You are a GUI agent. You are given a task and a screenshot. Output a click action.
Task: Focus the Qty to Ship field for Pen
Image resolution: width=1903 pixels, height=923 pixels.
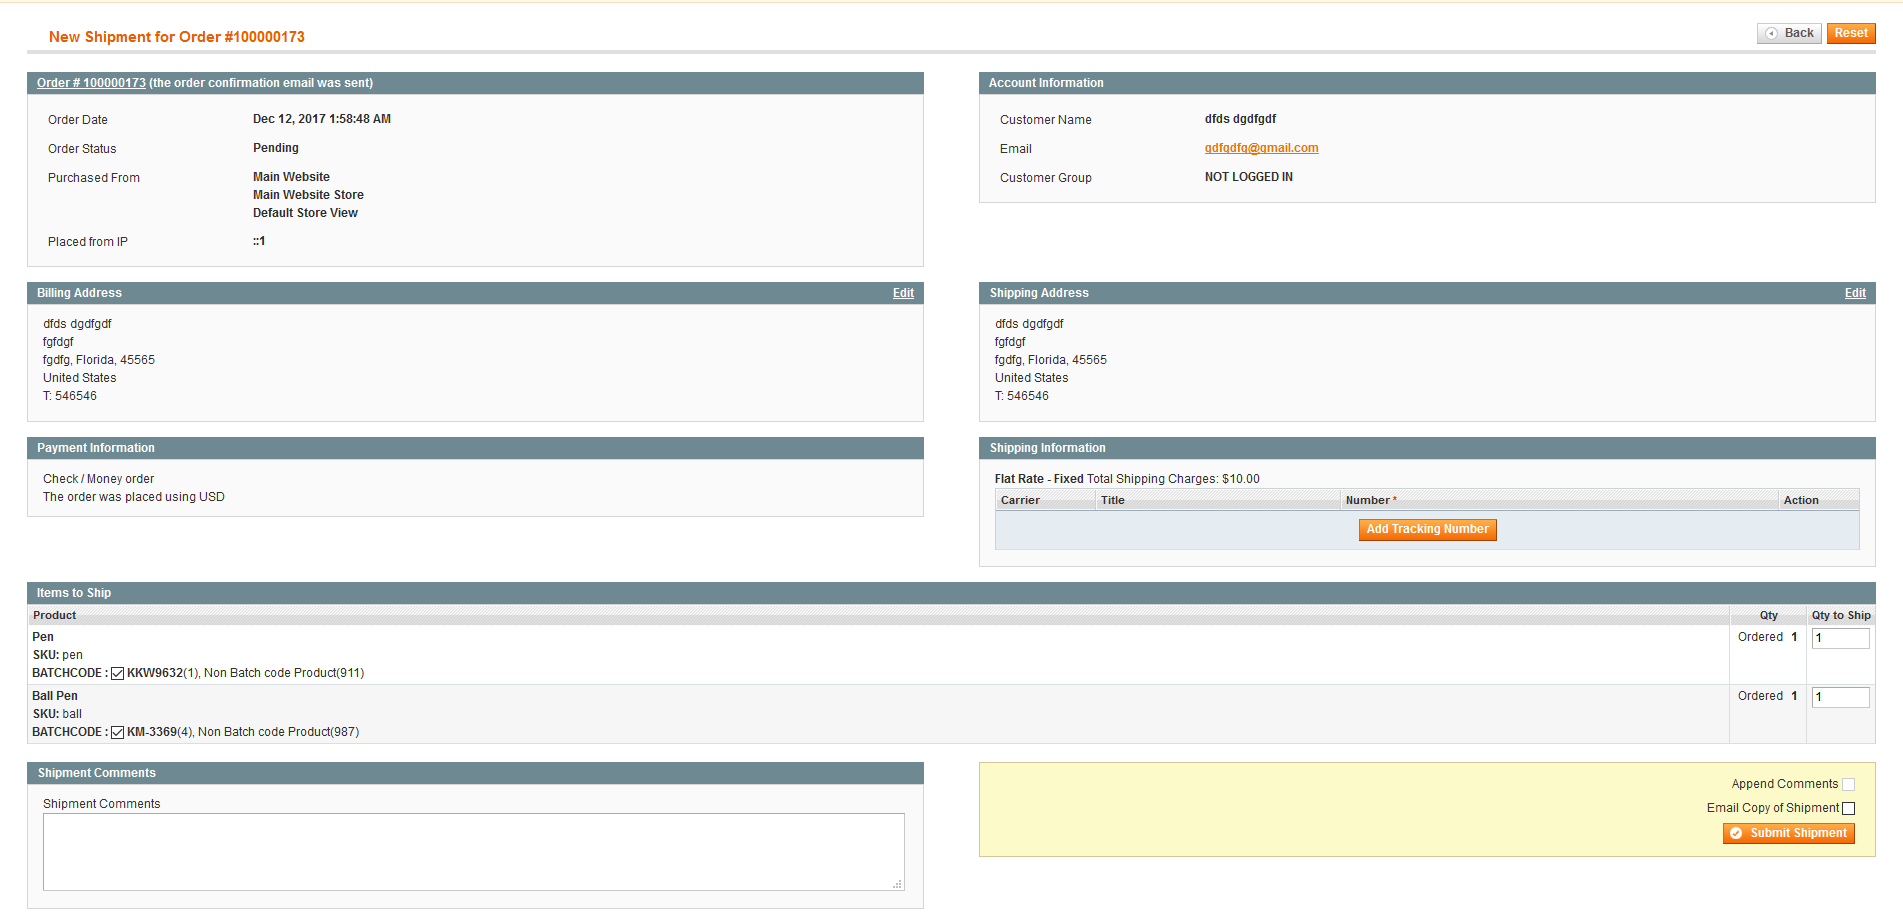click(x=1840, y=638)
